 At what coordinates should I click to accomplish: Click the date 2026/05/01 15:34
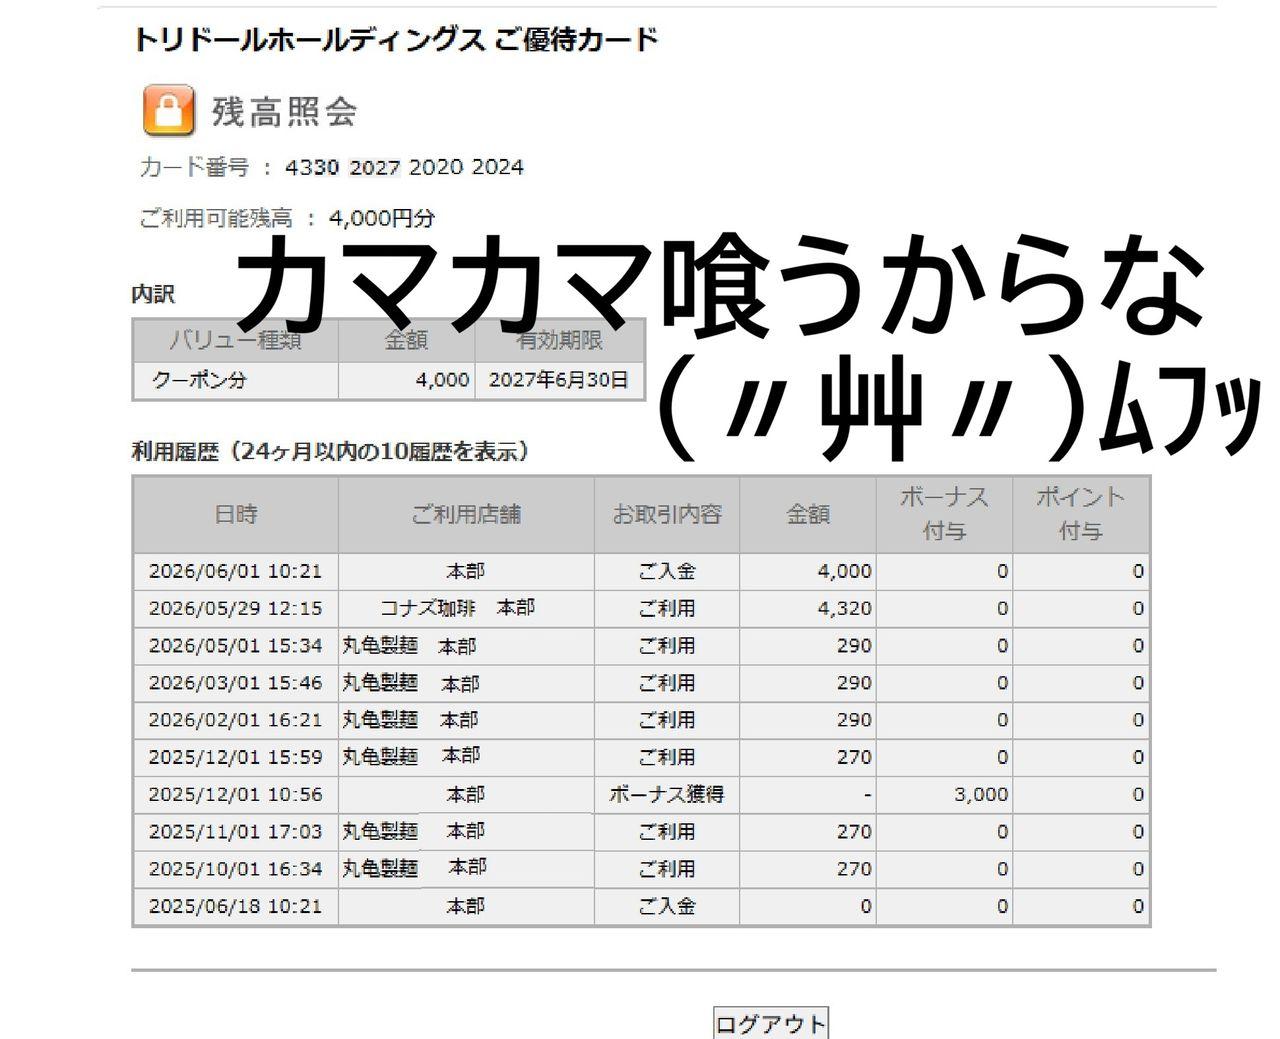coord(236,646)
